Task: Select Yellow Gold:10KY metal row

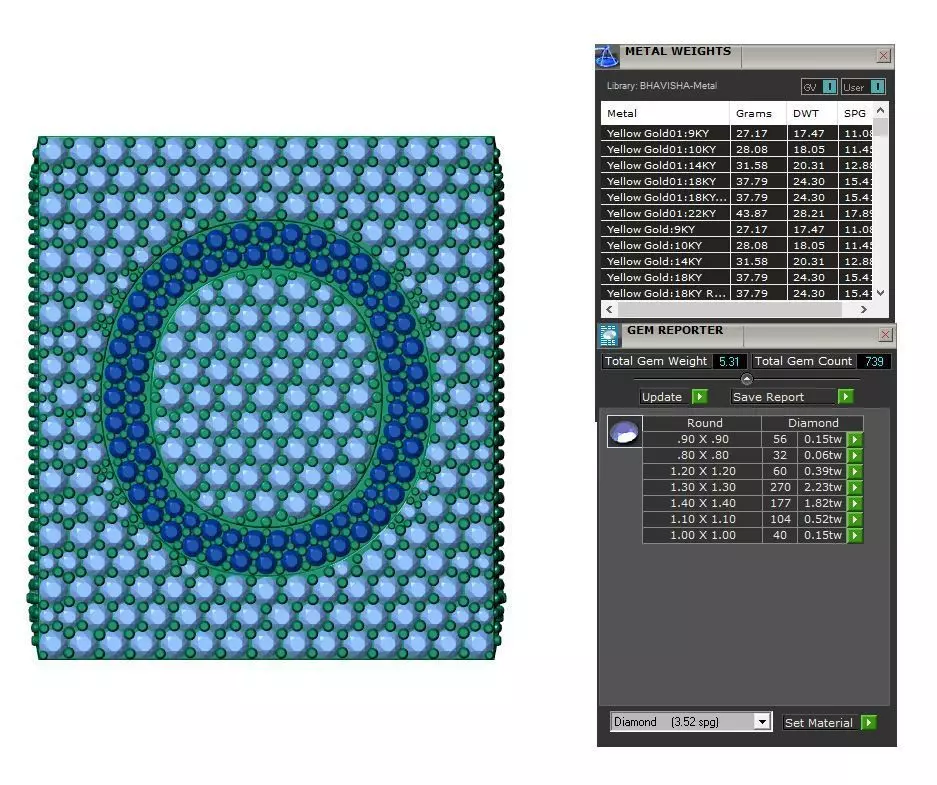Action: (x=737, y=246)
